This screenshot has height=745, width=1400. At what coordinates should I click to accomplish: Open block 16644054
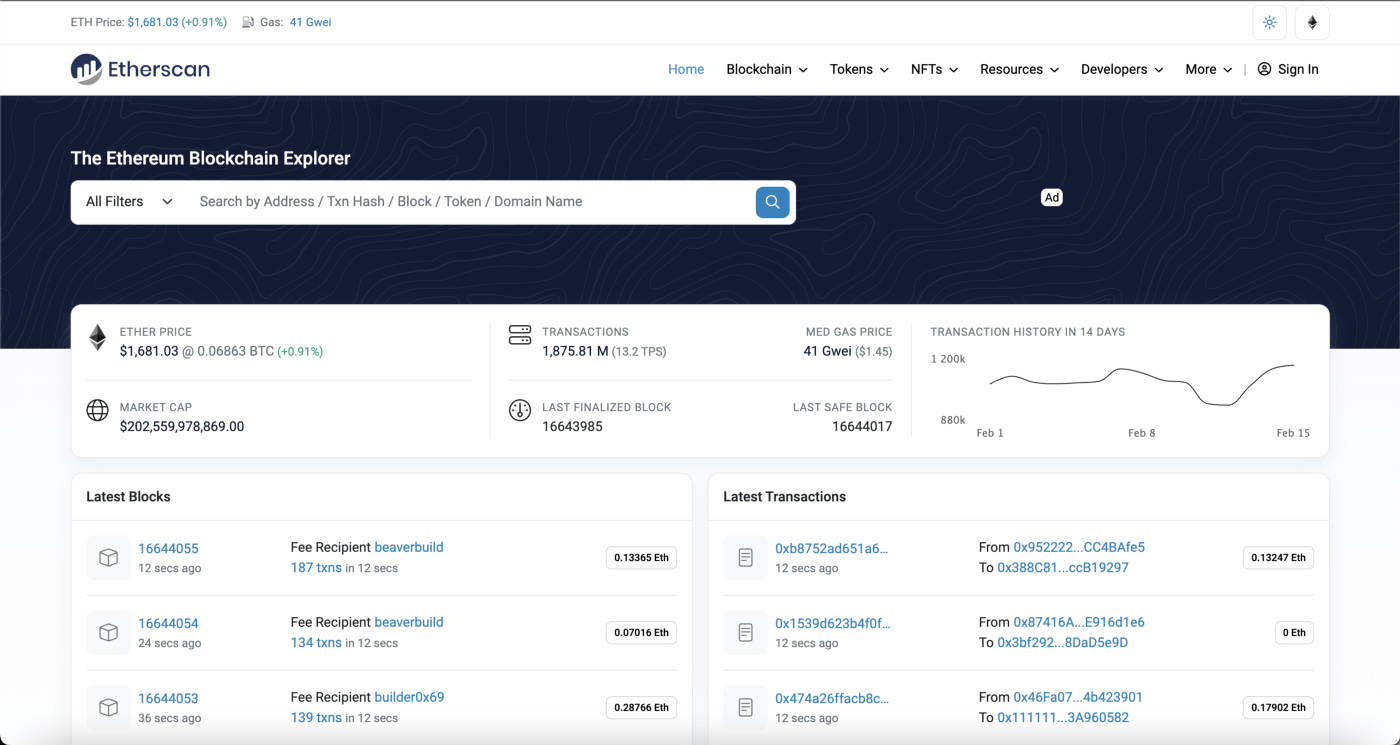(x=168, y=623)
